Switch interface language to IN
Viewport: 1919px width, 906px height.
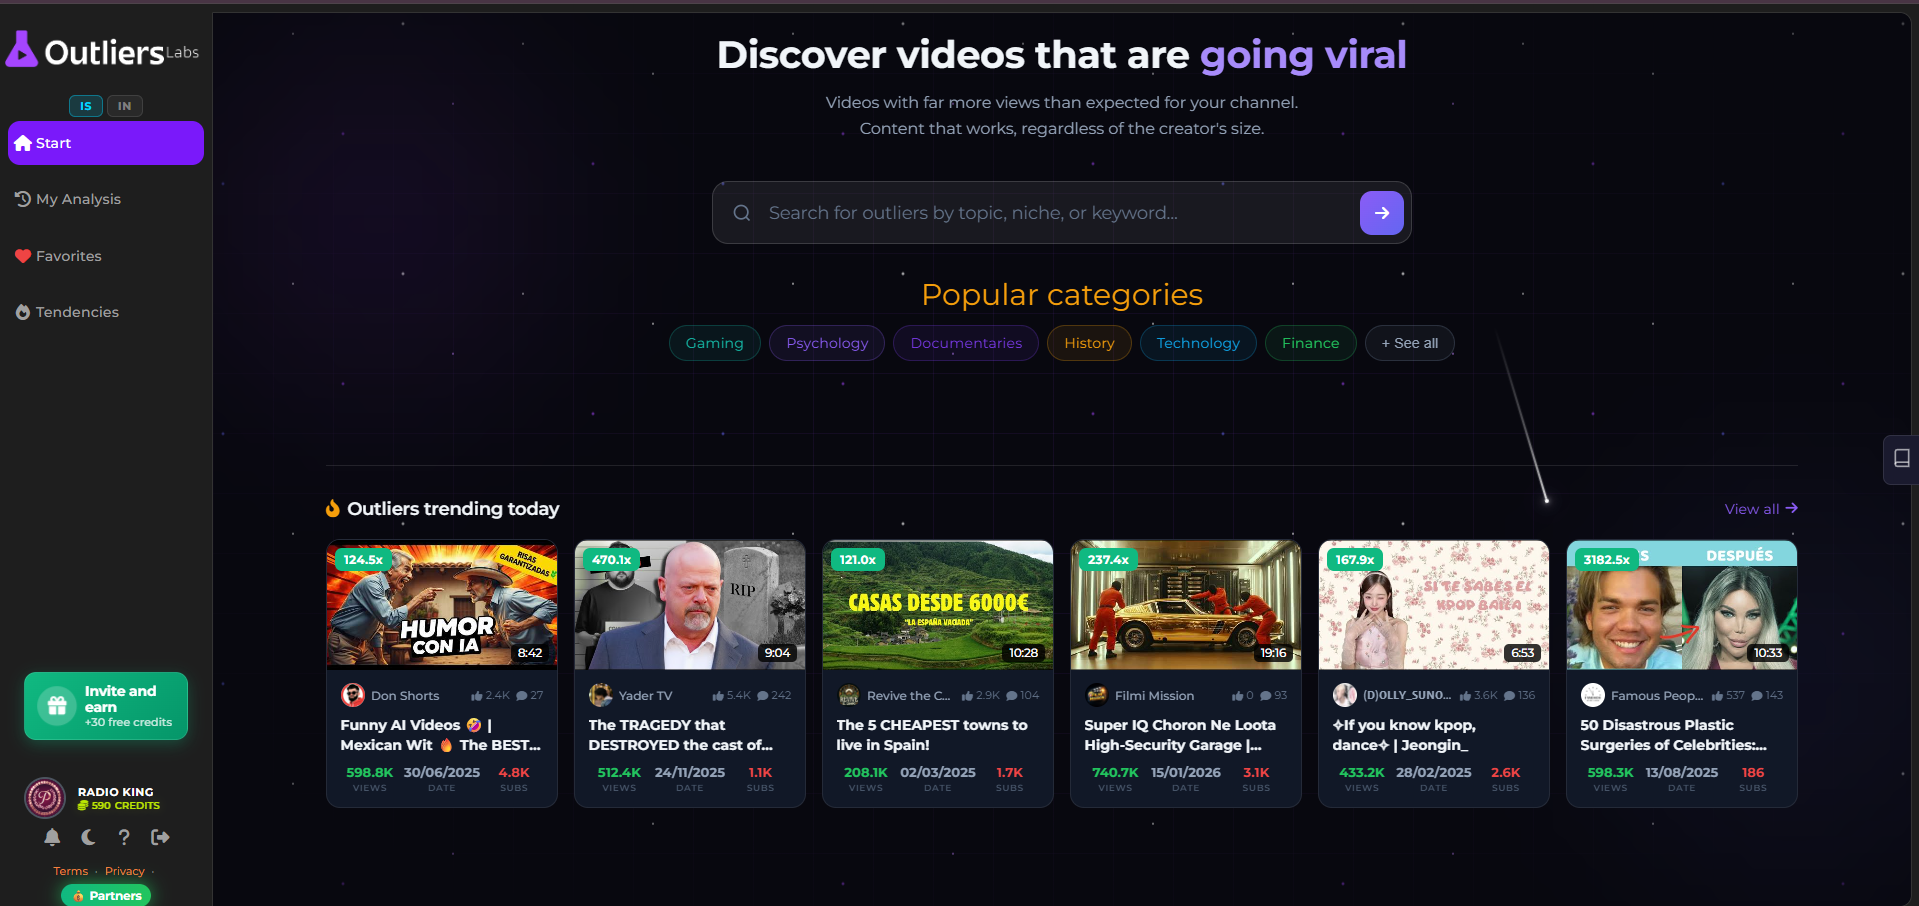[124, 105]
